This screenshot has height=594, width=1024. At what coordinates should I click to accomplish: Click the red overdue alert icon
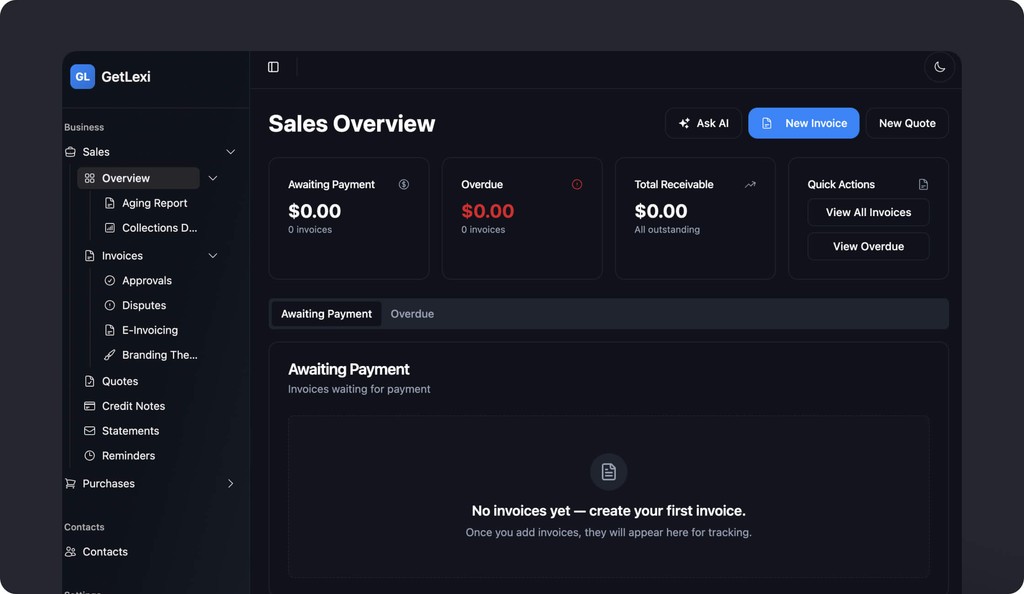pyautogui.click(x=577, y=184)
